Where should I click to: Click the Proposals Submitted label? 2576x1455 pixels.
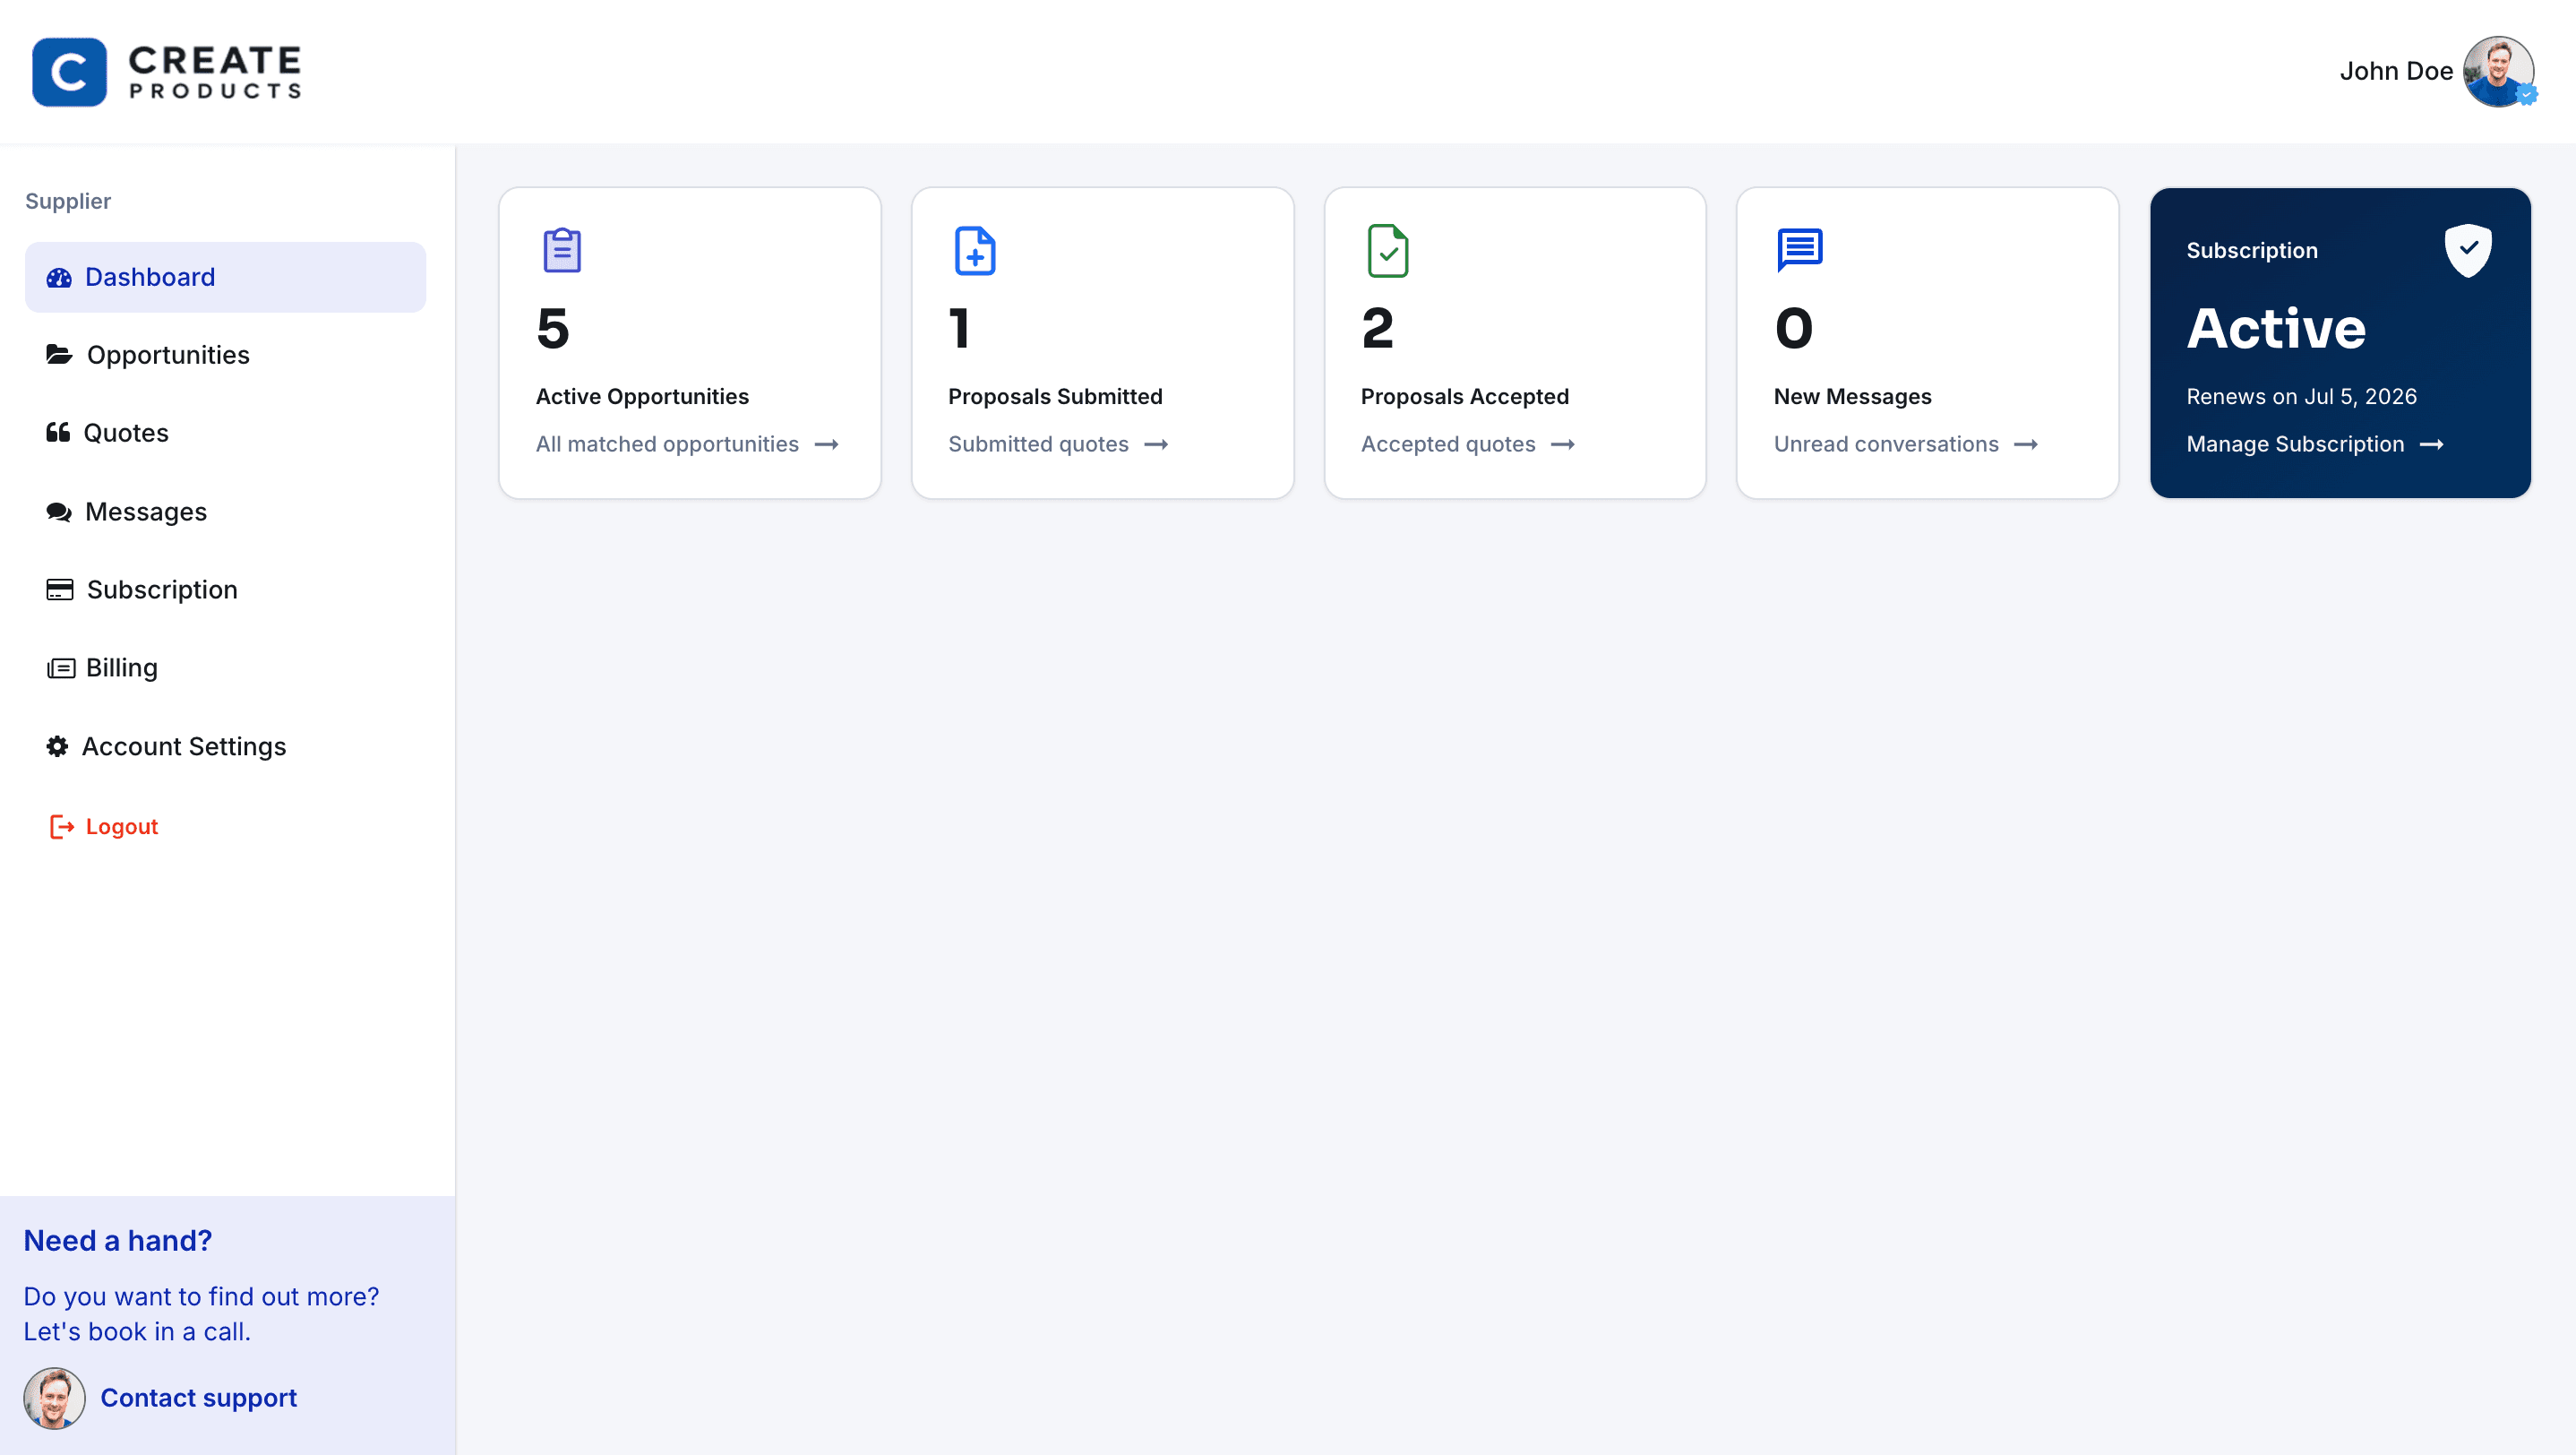[x=1055, y=397]
